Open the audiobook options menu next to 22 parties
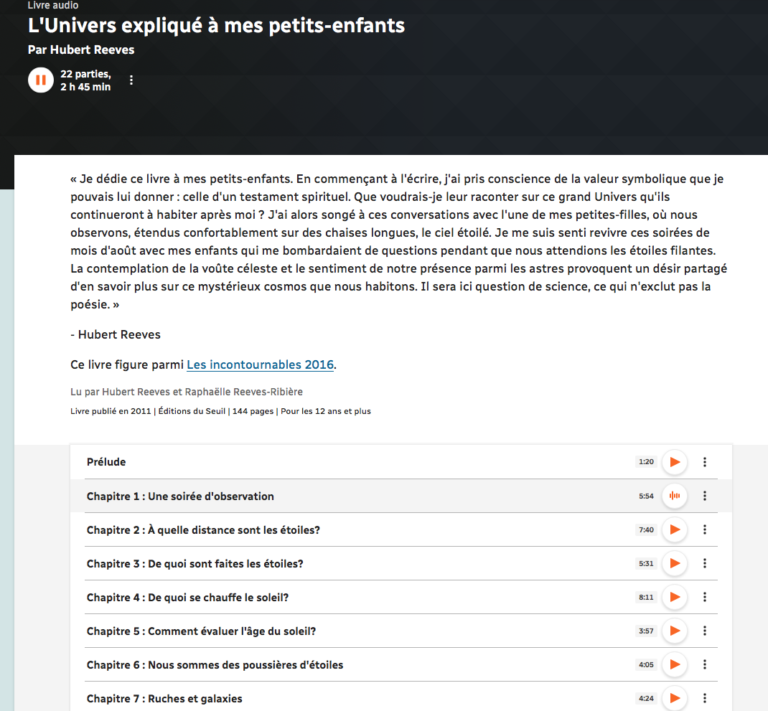The height and width of the screenshot is (711, 768). pyautogui.click(x=131, y=80)
